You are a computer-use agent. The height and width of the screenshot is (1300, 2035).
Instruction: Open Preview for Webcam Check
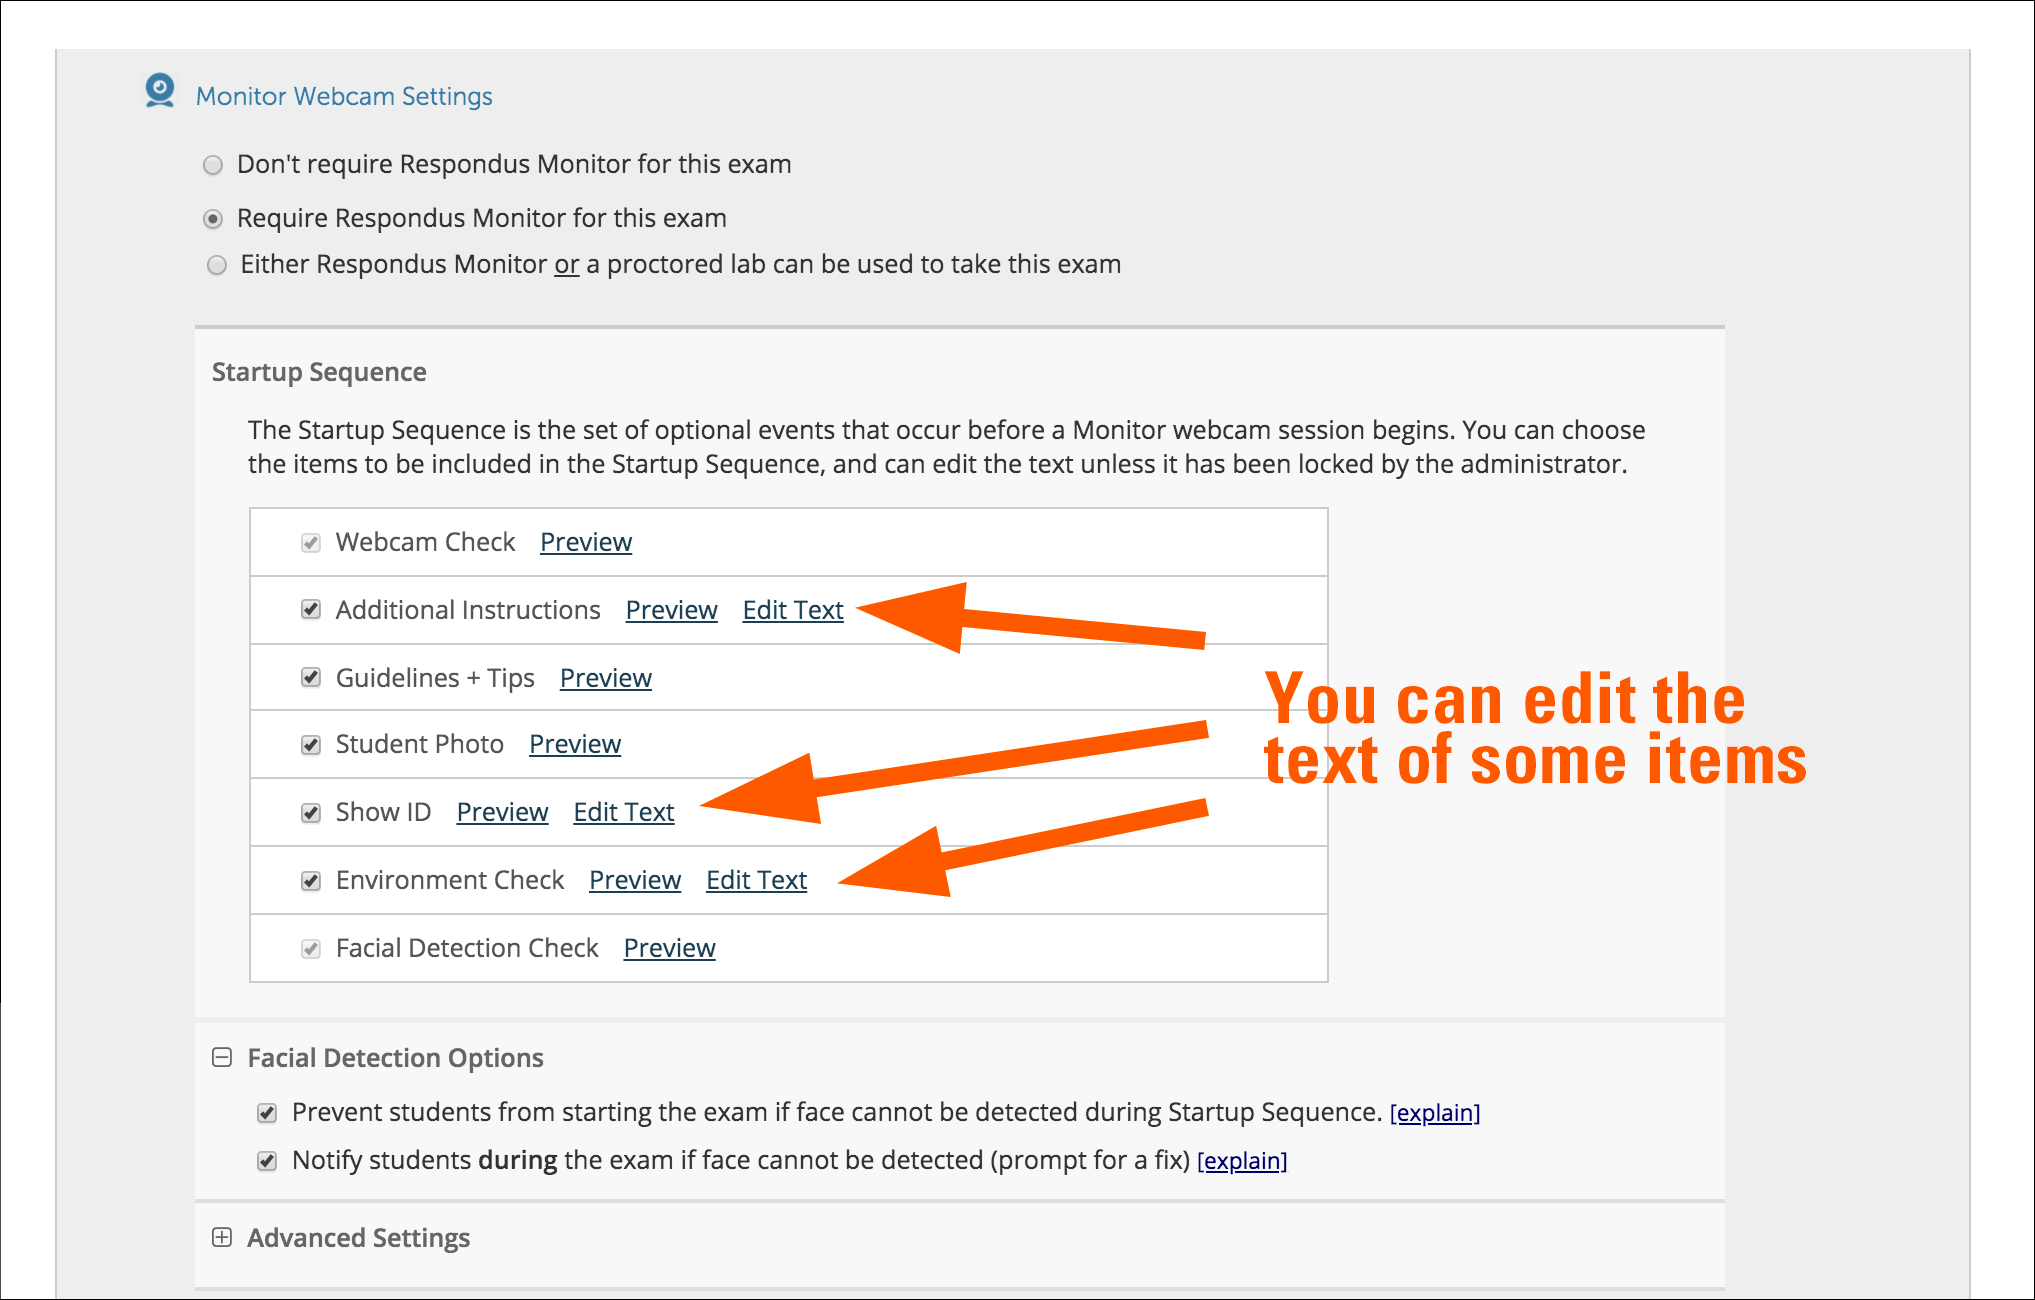click(586, 542)
